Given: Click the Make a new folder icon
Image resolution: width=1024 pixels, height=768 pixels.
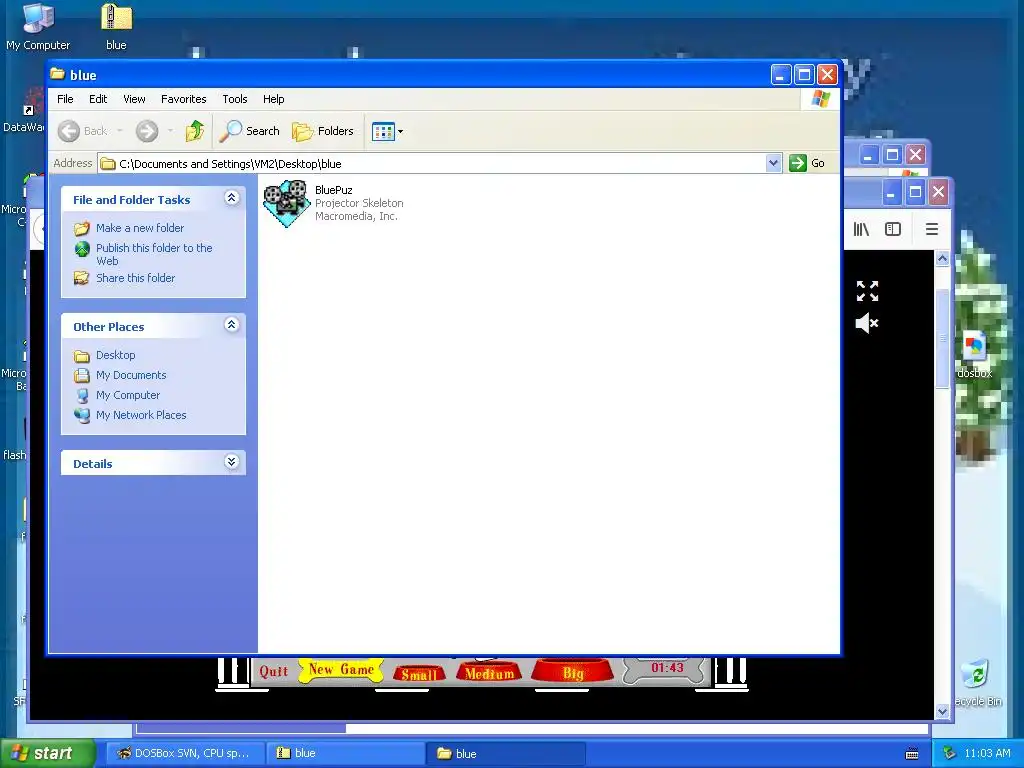Looking at the screenshot, I should (x=82, y=228).
